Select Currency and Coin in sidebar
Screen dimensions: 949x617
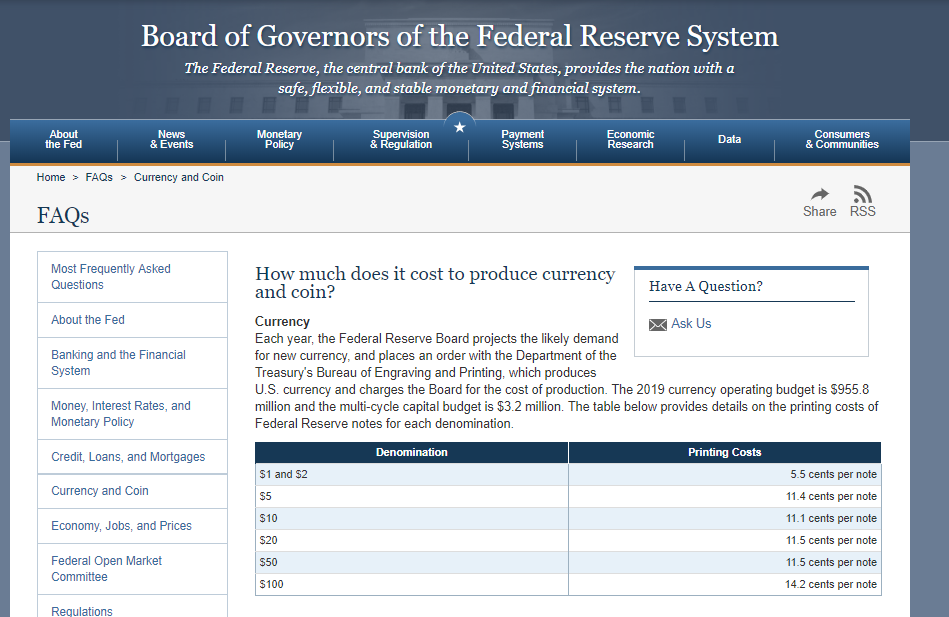click(132, 491)
